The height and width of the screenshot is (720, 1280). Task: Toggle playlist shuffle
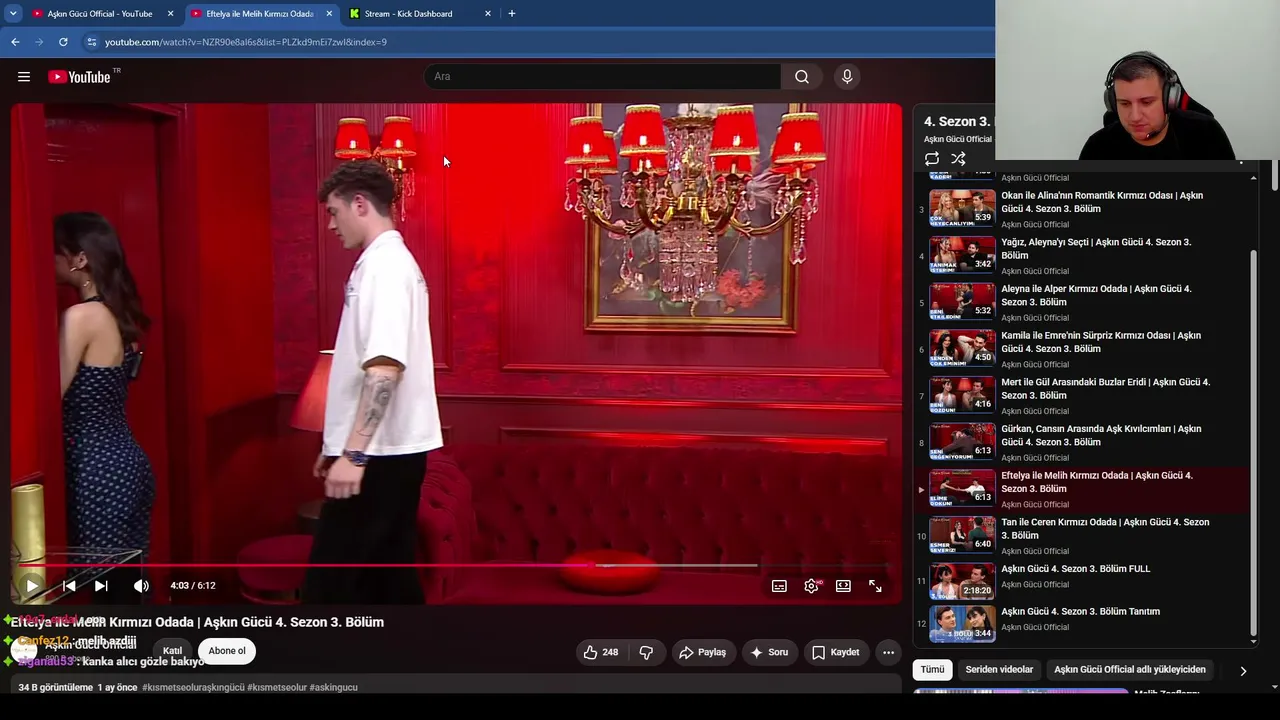[x=958, y=159]
